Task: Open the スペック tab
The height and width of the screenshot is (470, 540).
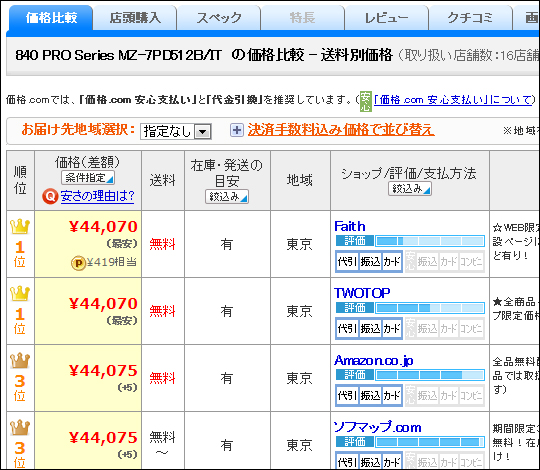Action: (x=219, y=18)
